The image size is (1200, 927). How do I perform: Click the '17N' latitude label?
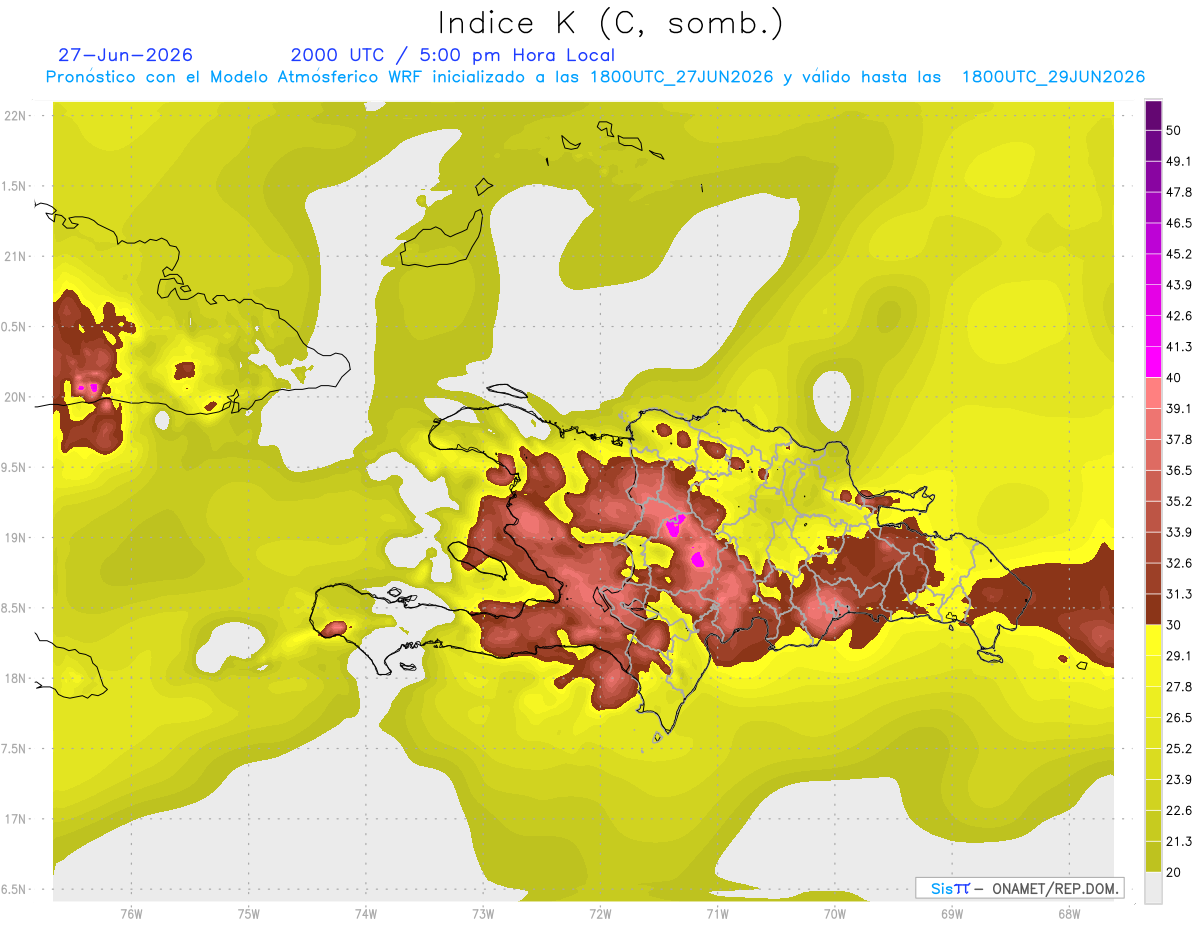click(x=16, y=819)
